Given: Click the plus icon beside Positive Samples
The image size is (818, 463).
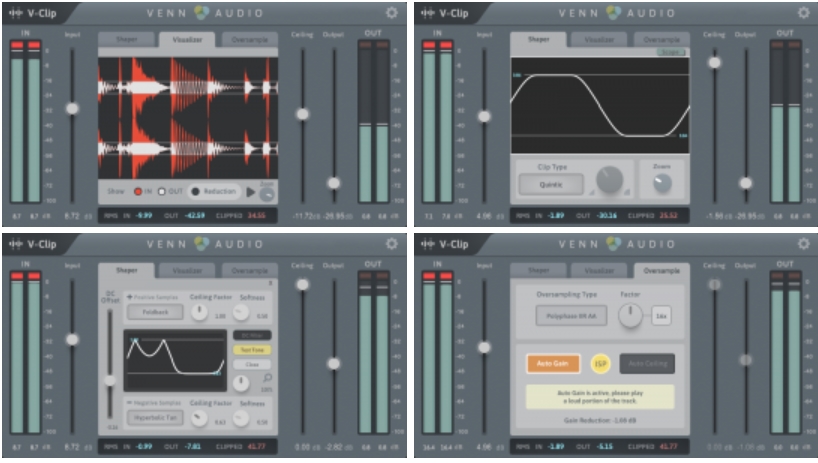Looking at the screenshot, I should point(129,297).
